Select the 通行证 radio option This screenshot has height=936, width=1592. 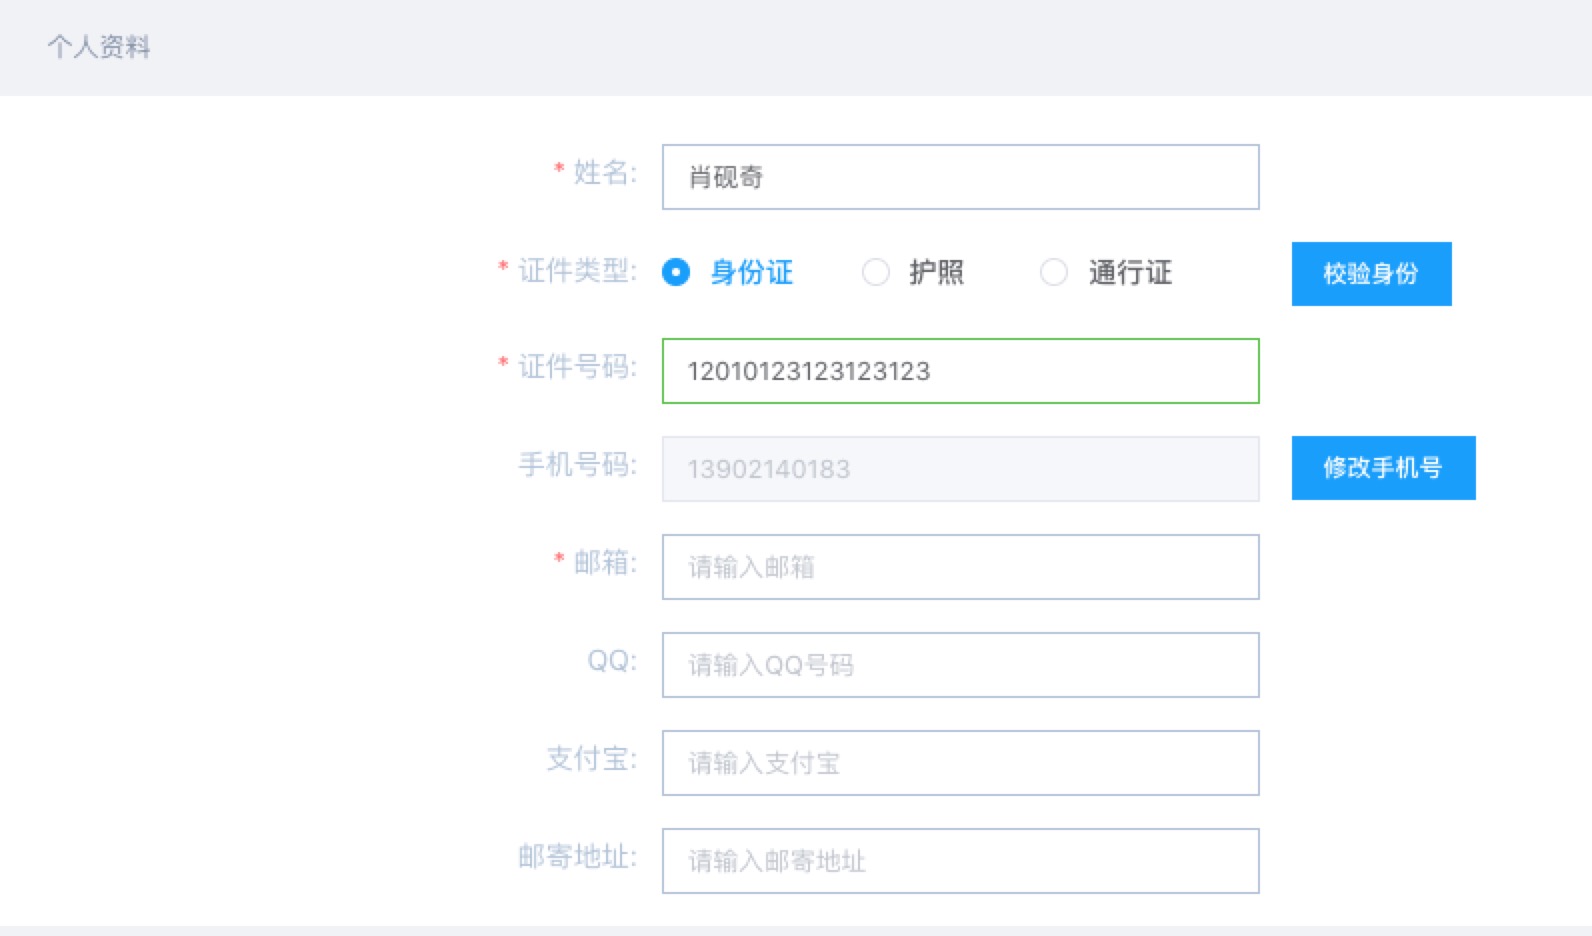(1054, 272)
